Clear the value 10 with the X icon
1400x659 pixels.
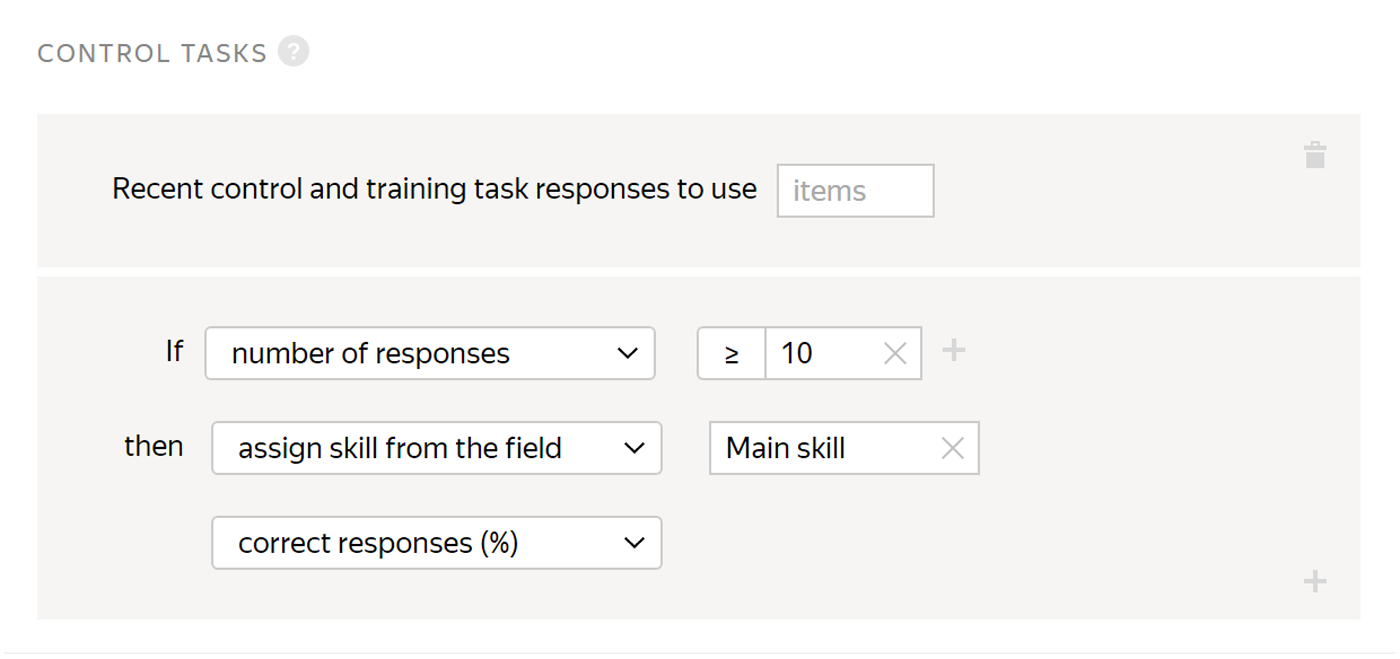click(895, 353)
